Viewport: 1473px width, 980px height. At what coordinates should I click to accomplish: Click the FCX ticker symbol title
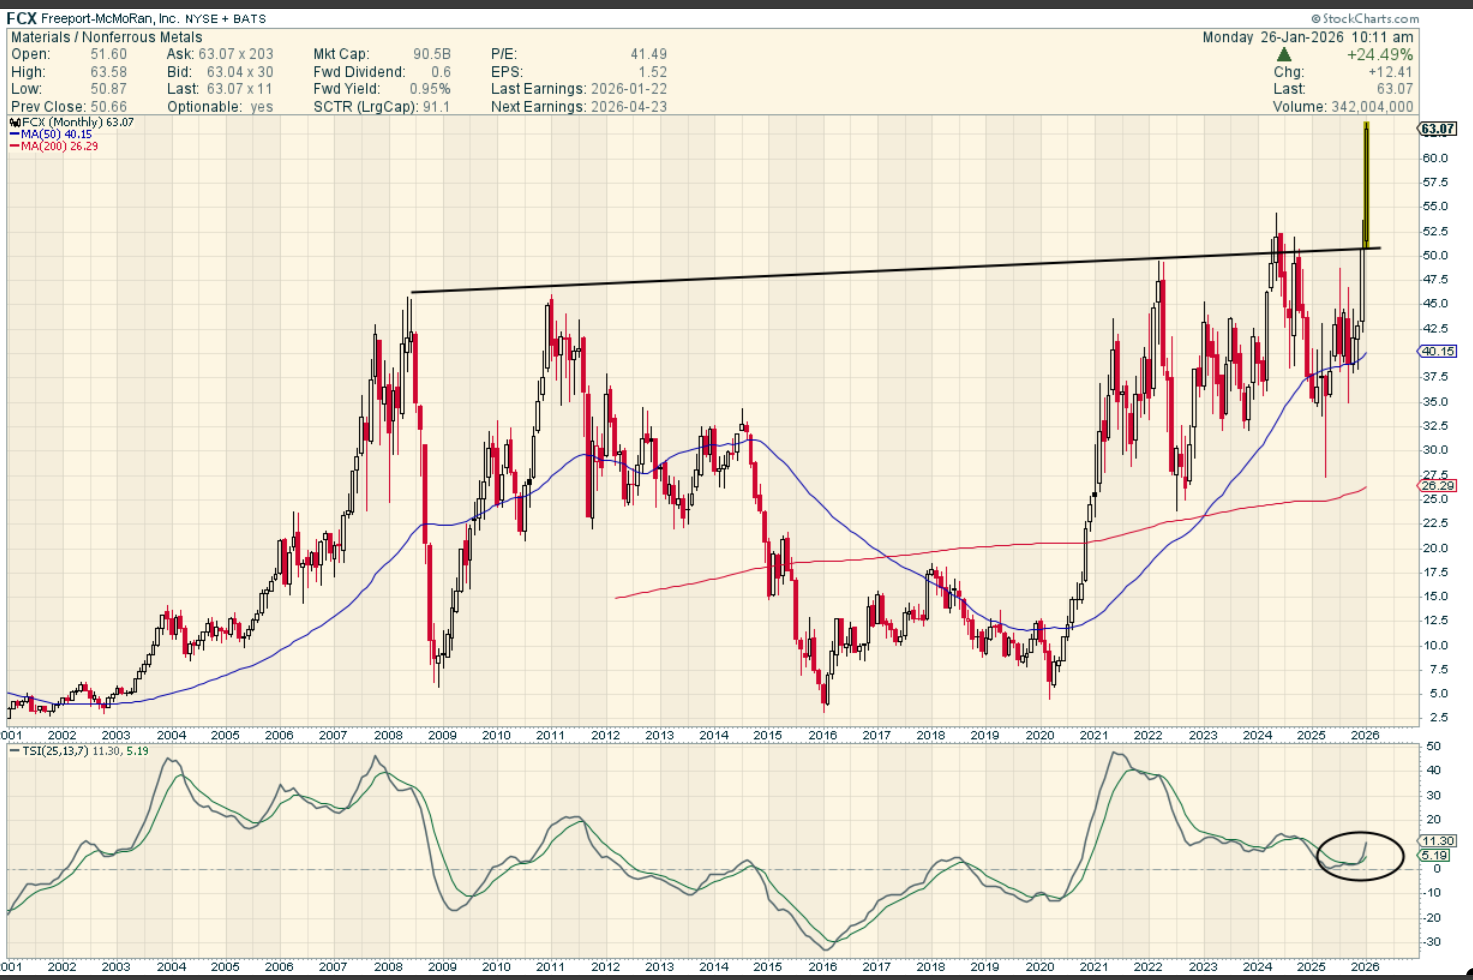21,19
